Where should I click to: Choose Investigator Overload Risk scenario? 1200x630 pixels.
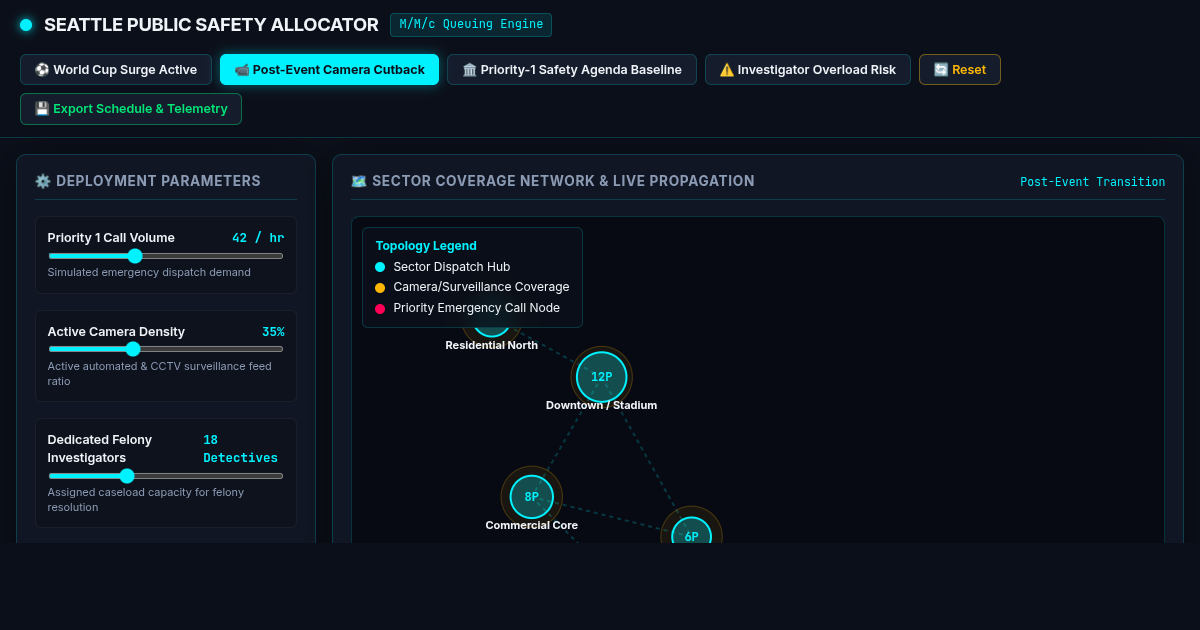click(x=808, y=70)
